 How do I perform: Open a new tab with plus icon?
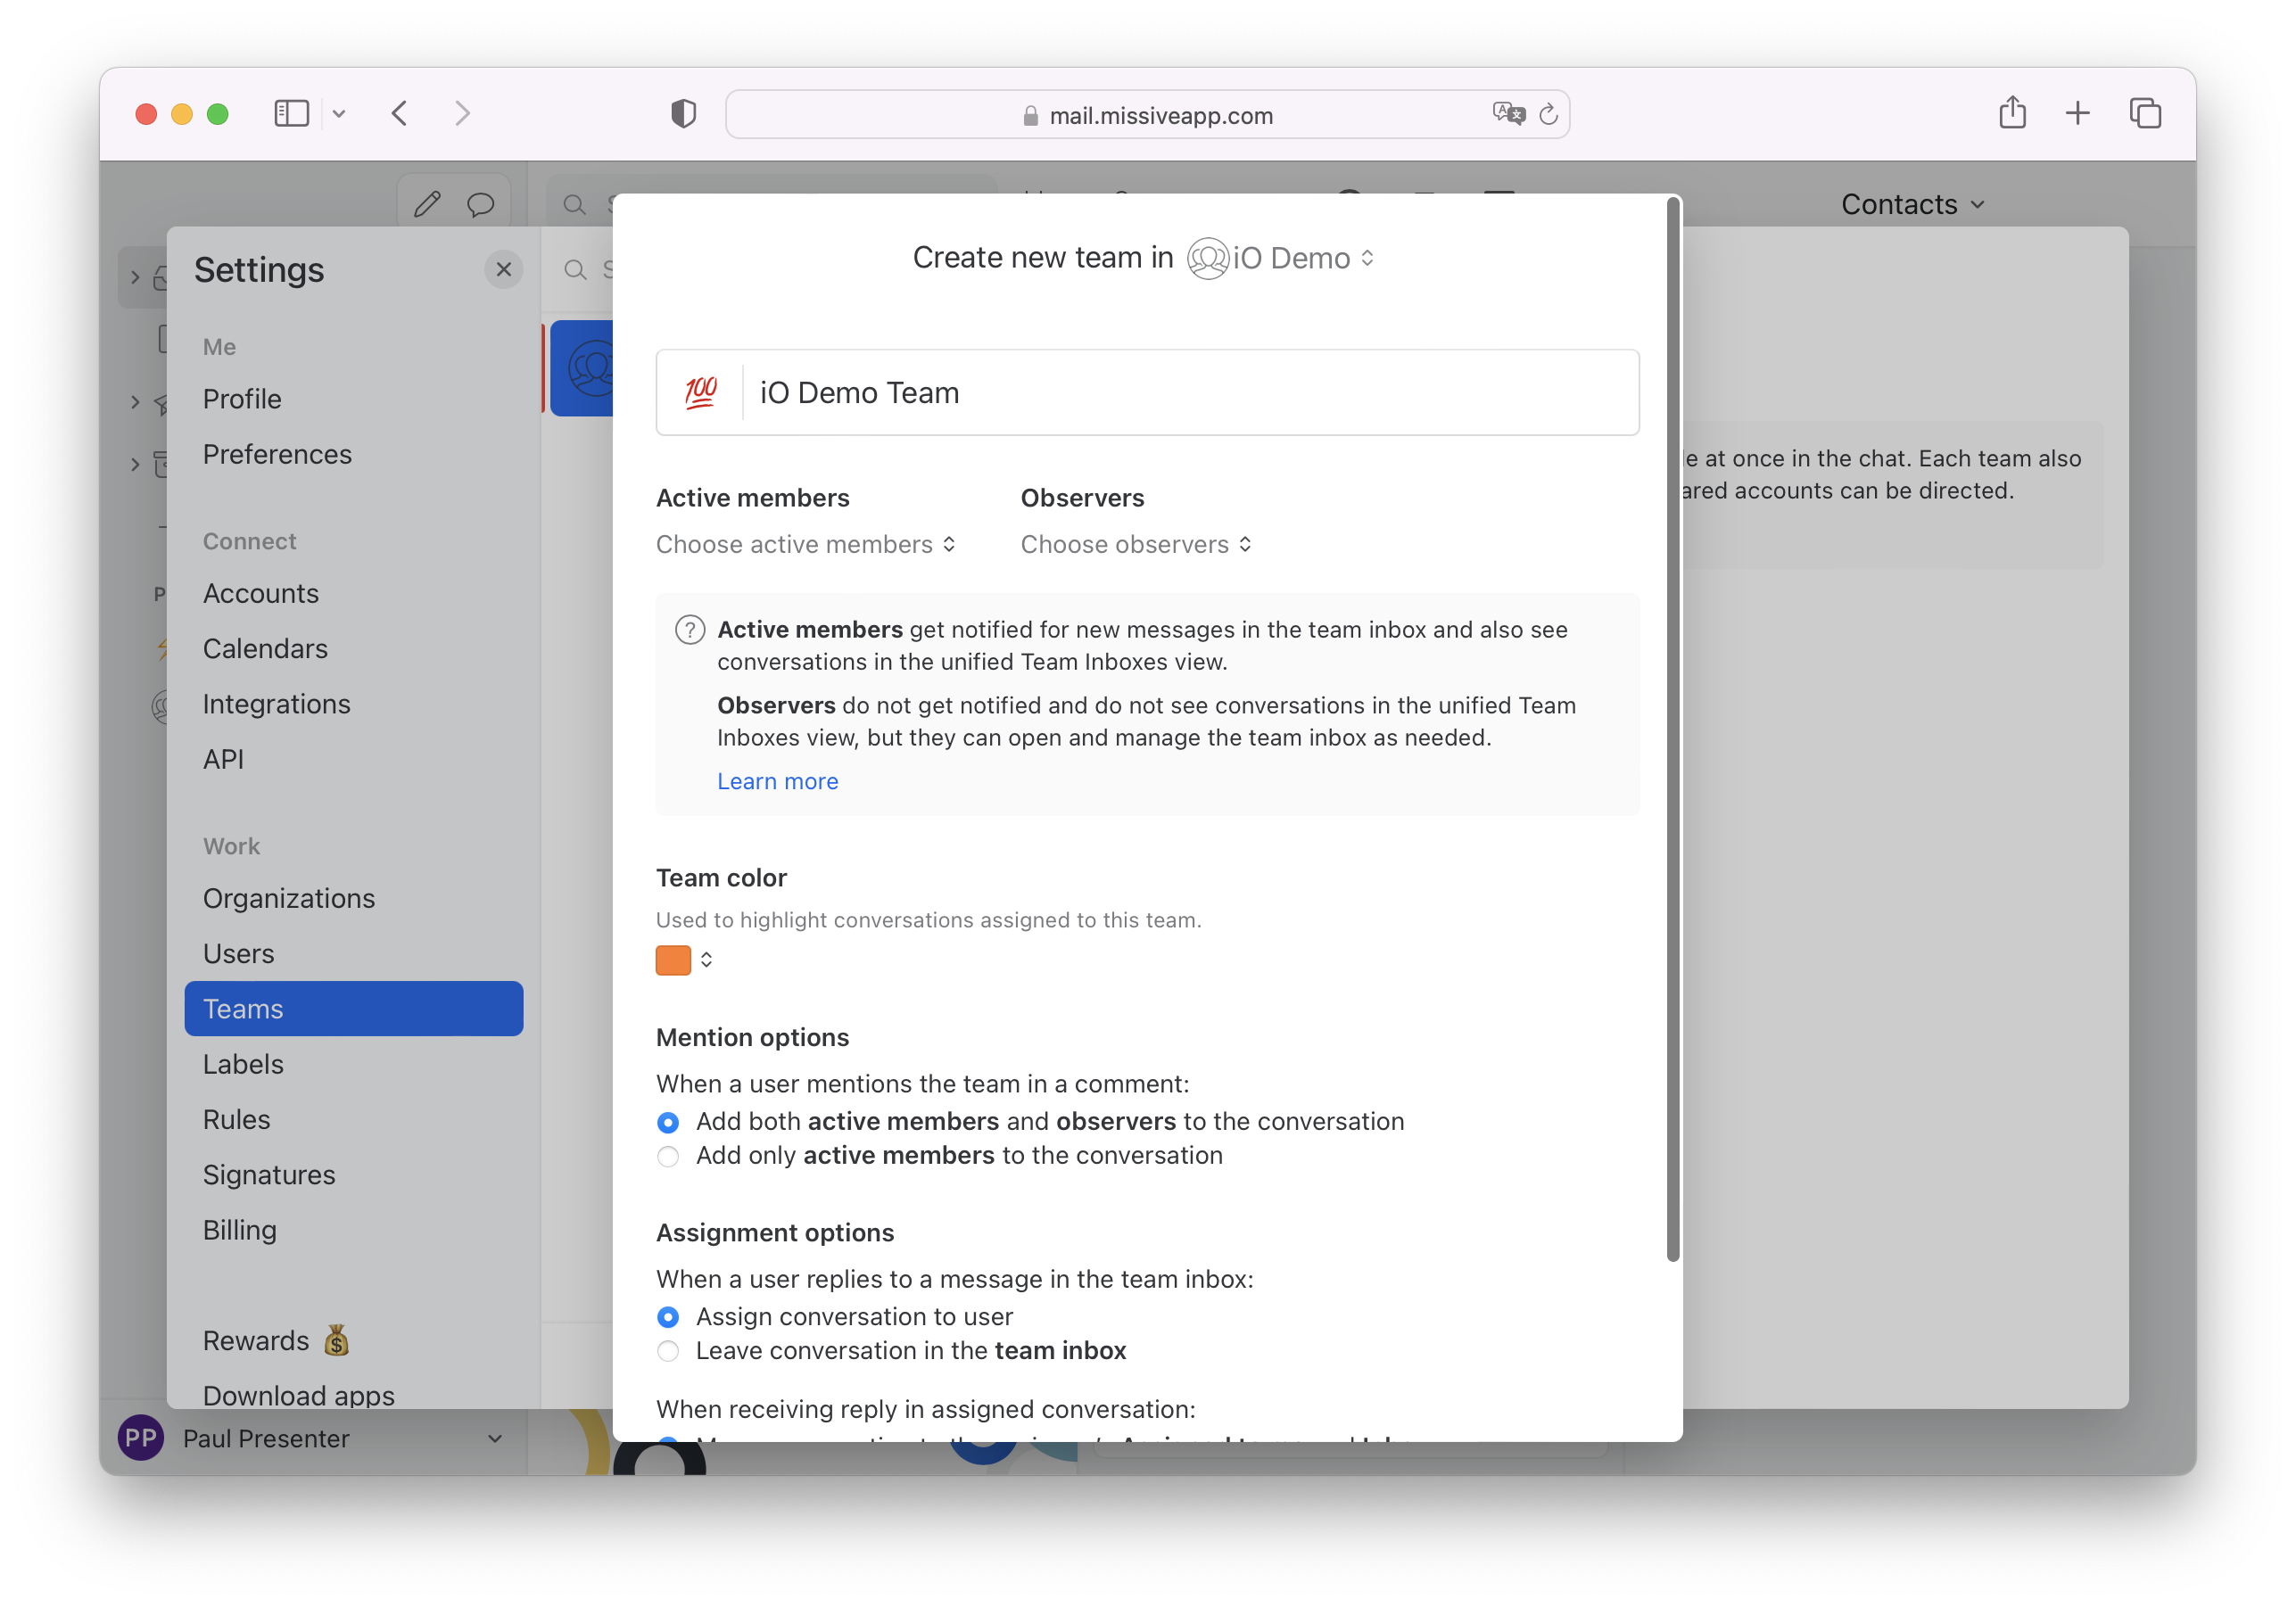pyautogui.click(x=2078, y=113)
